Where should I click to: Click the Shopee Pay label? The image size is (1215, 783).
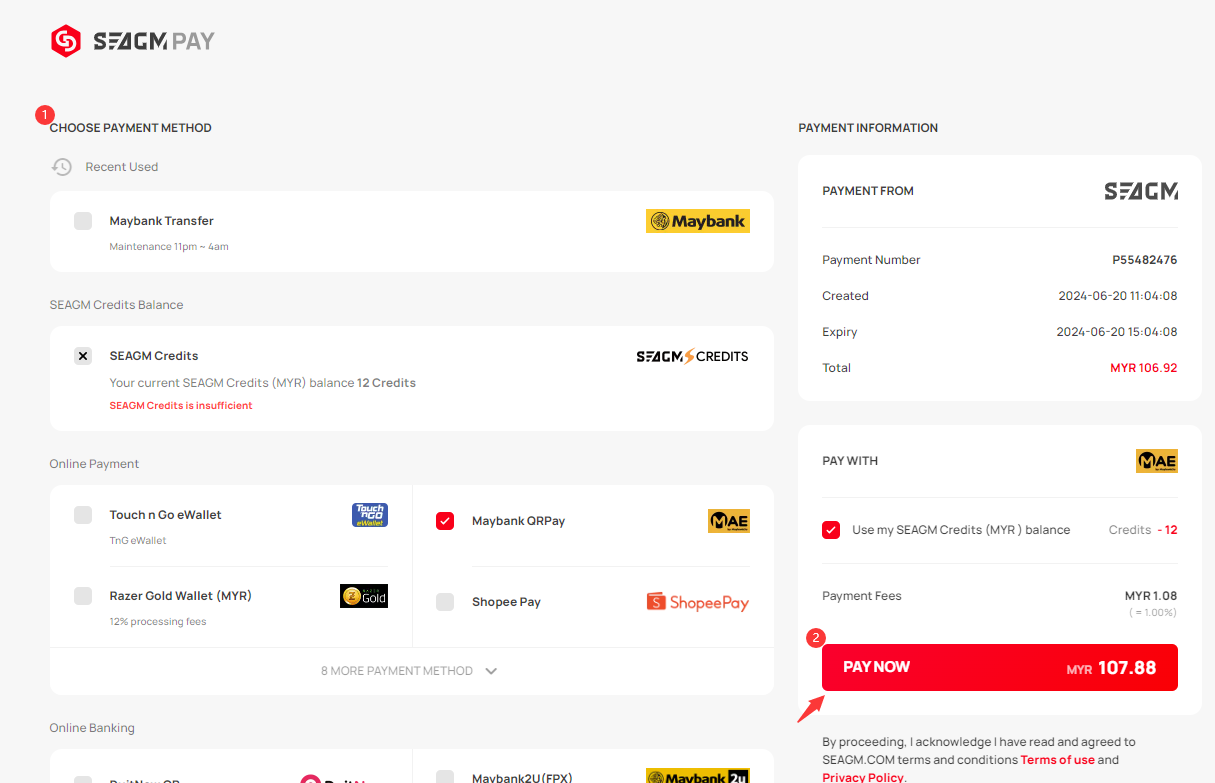pyautogui.click(x=506, y=602)
